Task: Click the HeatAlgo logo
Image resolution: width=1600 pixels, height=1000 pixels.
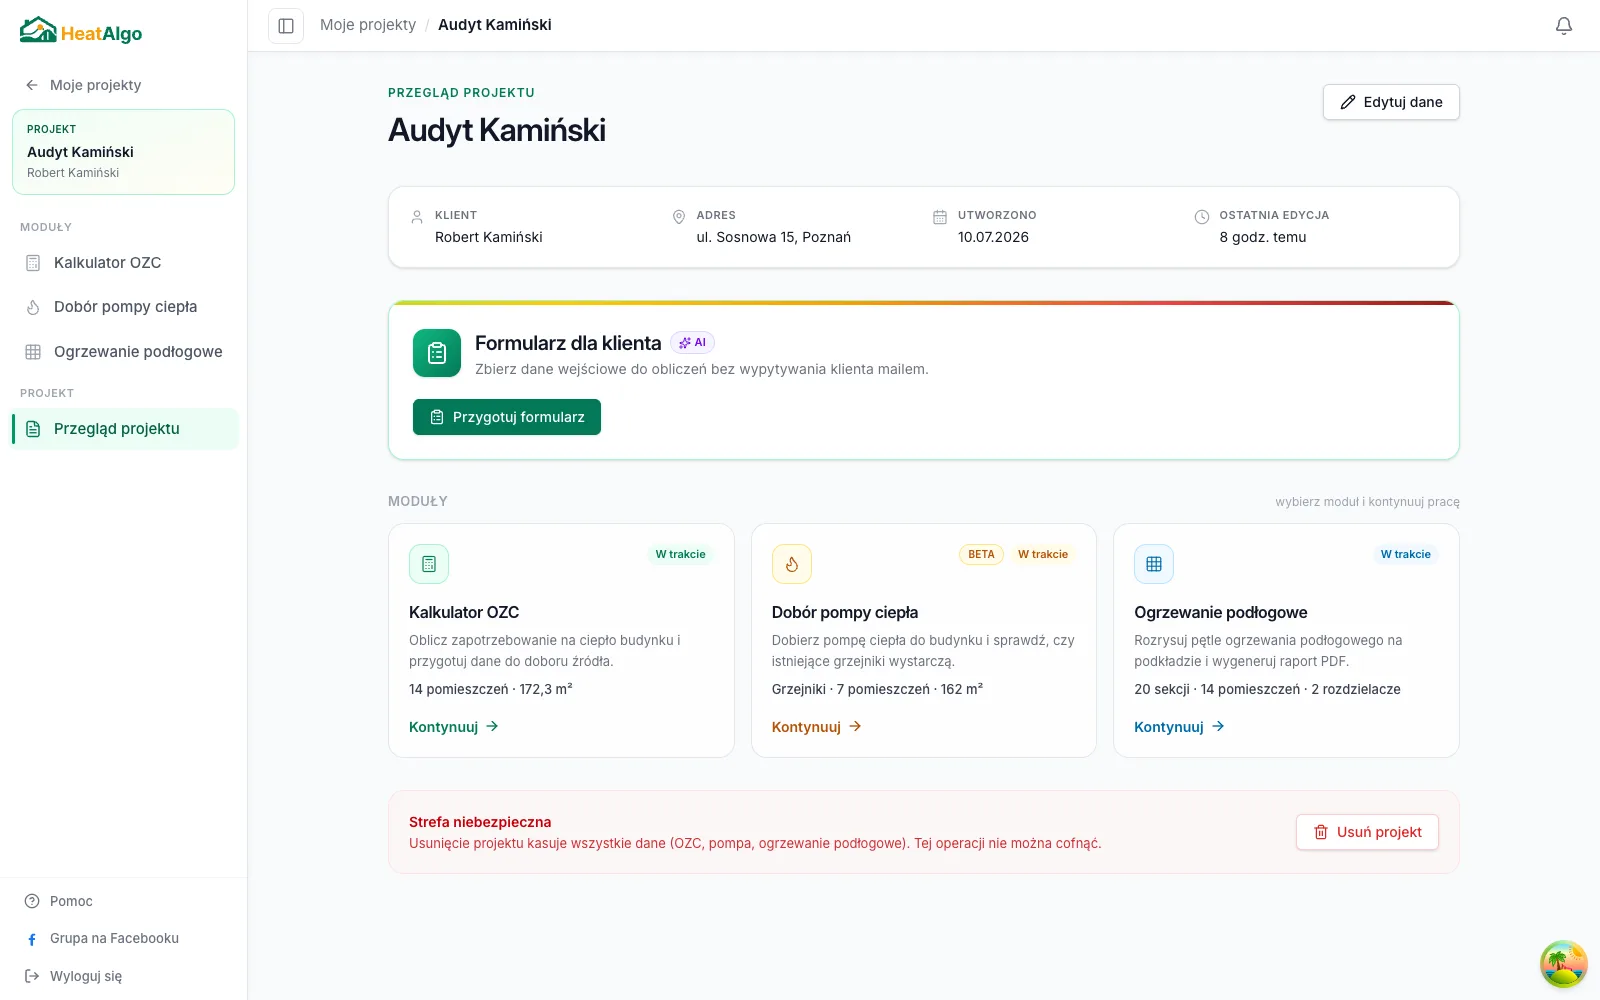Action: tap(81, 31)
